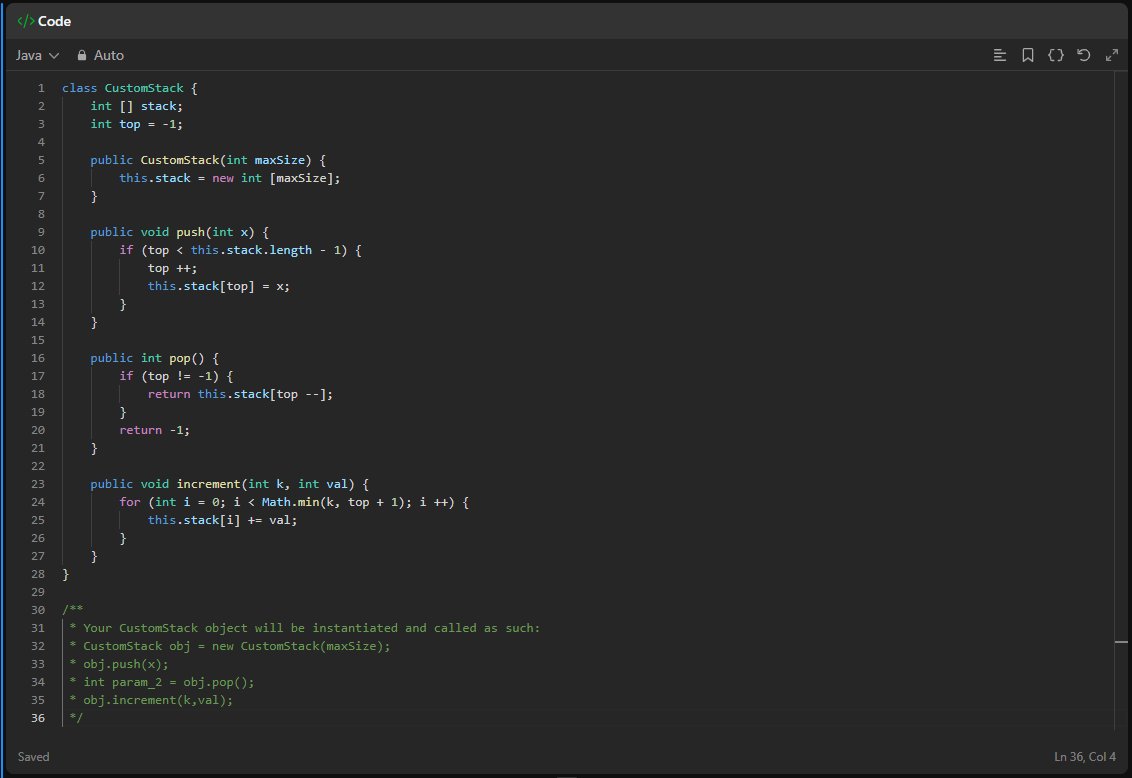Click line number 30 in gutter
1132x778 pixels.
[38, 610]
